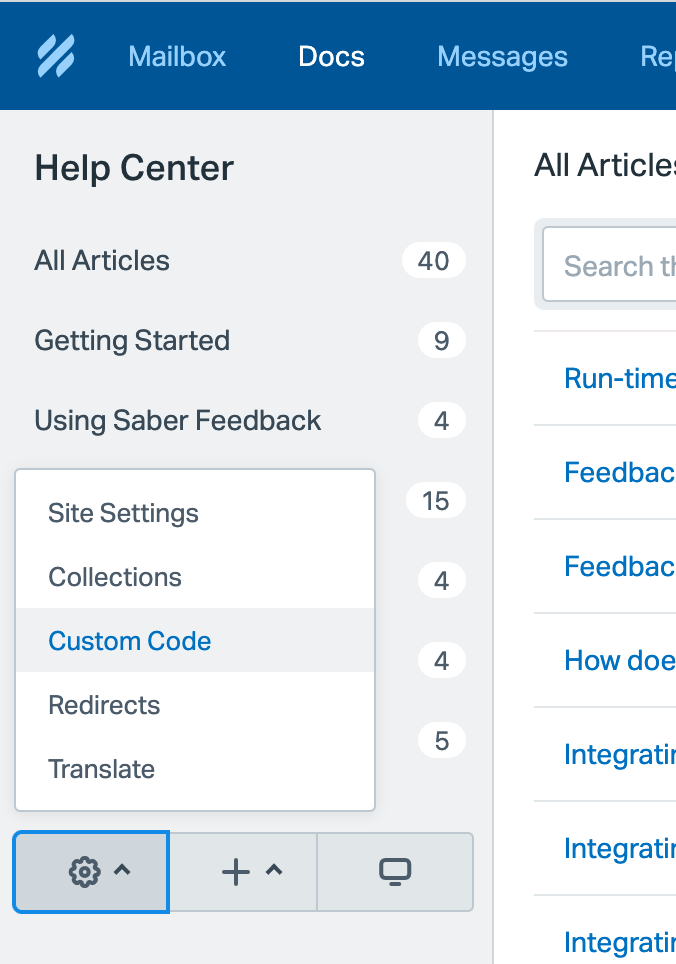The width and height of the screenshot is (676, 964).
Task: Open the All Articles collection
Action: (102, 261)
